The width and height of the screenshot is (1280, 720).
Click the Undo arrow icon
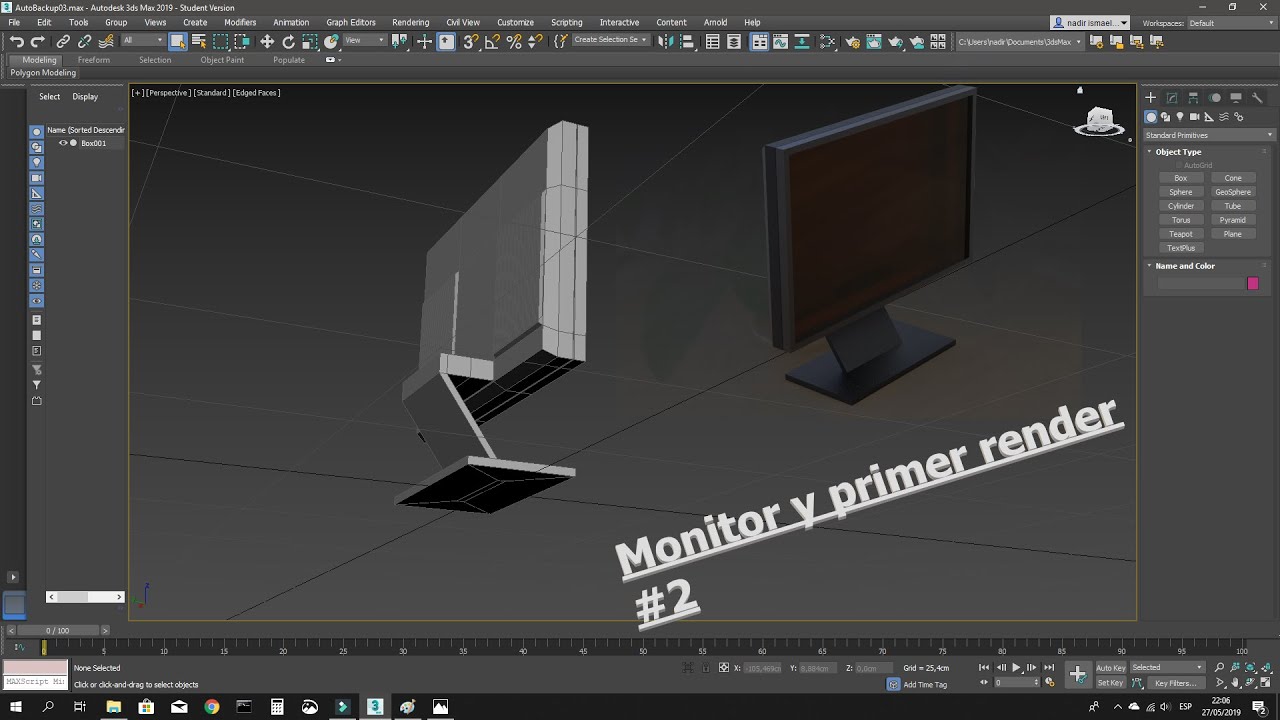(x=17, y=41)
